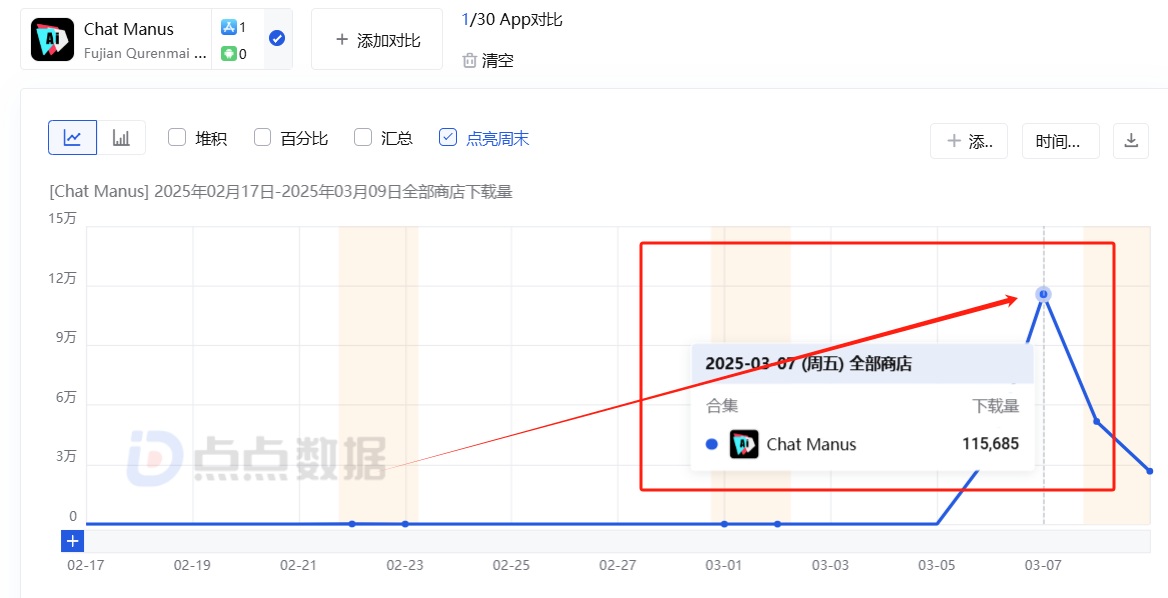Switch to line chart view
The image size is (1168, 598).
pyautogui.click(x=72, y=138)
